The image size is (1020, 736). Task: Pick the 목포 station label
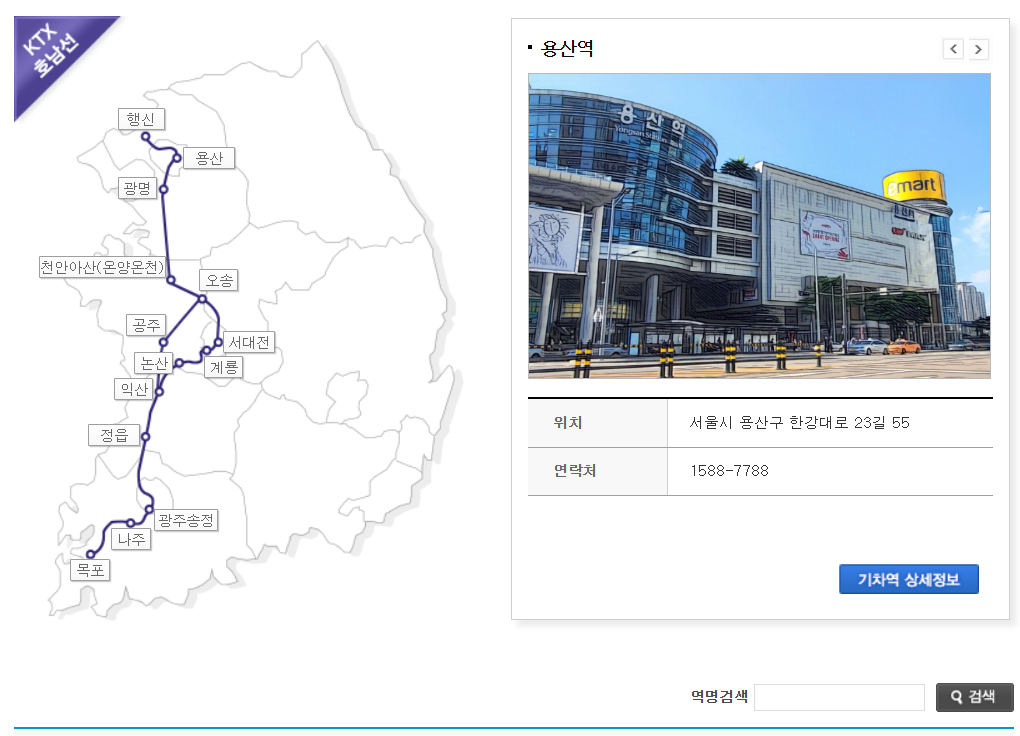[x=90, y=570]
